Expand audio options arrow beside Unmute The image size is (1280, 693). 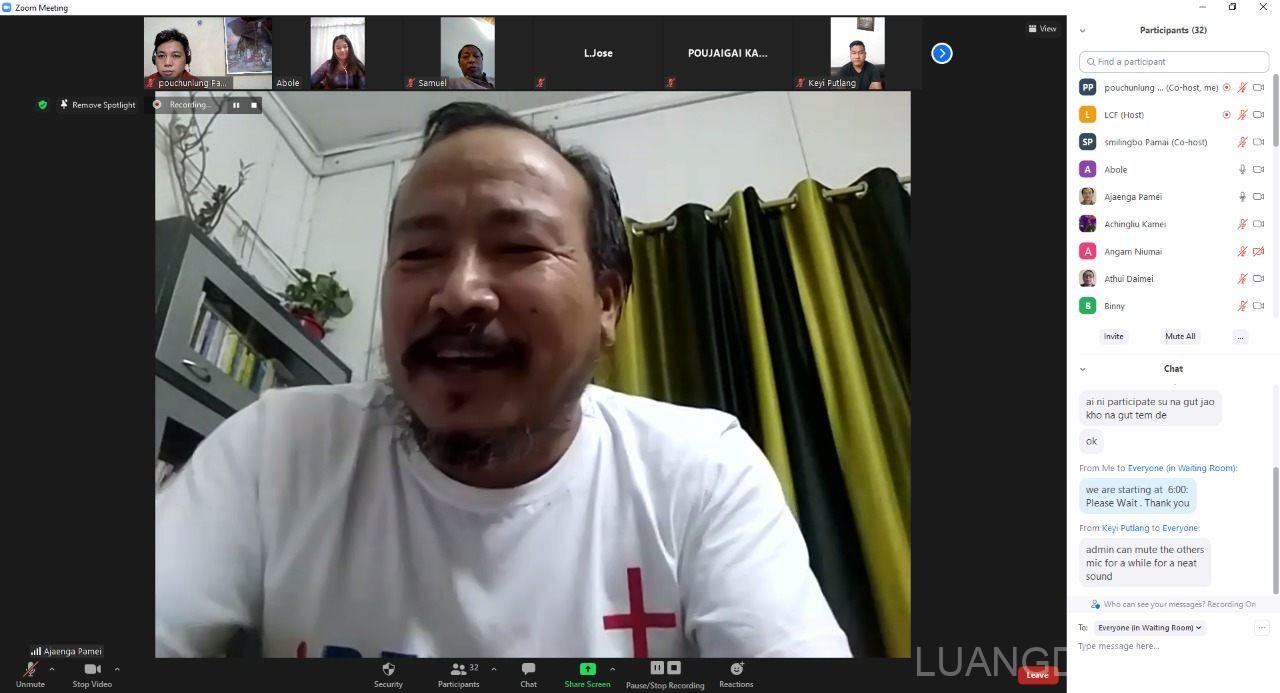52,670
